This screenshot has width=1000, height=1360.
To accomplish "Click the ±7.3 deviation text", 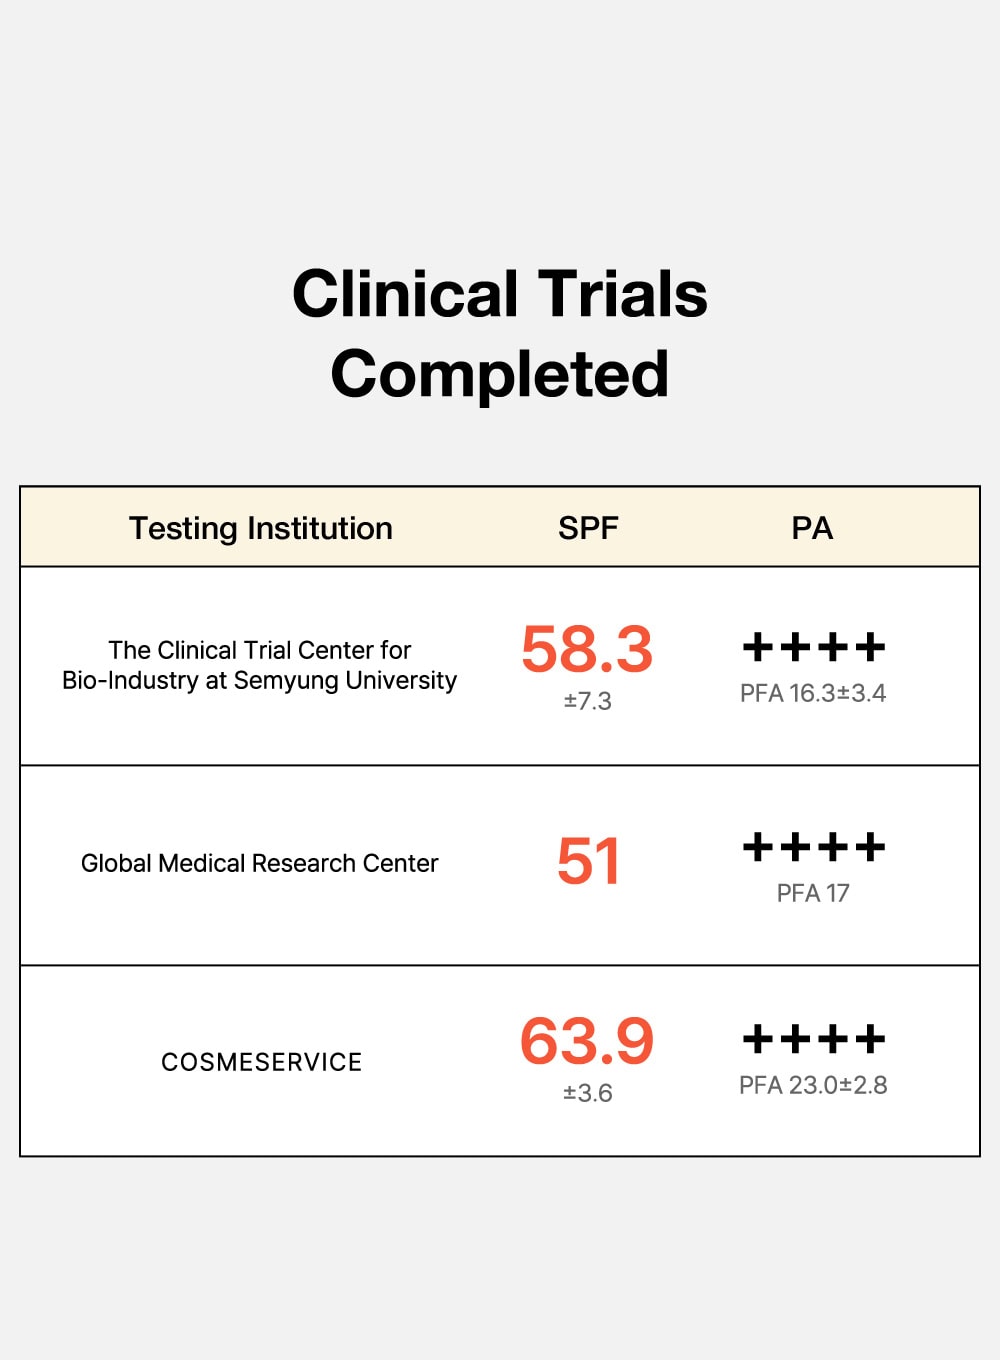I will 587,701.
